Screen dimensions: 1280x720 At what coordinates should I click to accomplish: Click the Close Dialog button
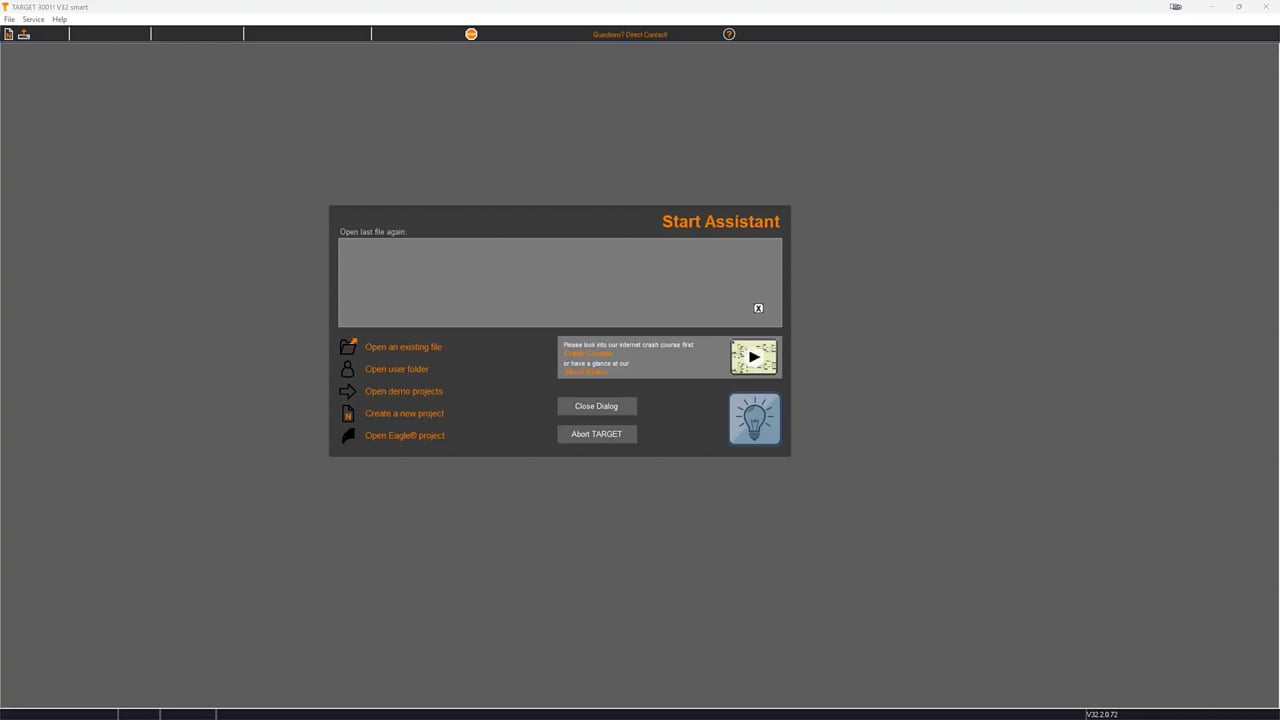(x=597, y=406)
